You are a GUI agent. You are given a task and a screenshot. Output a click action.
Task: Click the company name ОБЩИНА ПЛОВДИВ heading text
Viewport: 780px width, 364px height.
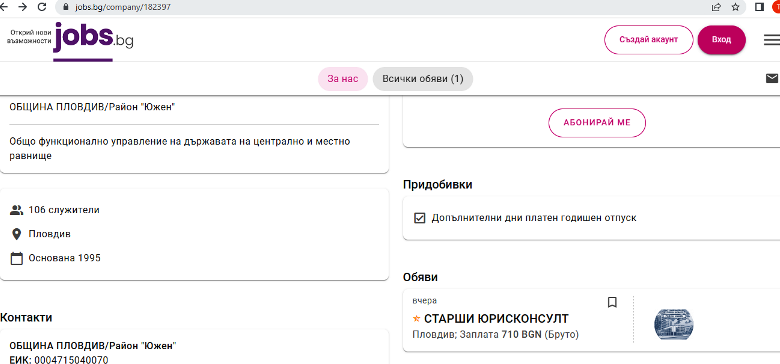[x=93, y=106]
